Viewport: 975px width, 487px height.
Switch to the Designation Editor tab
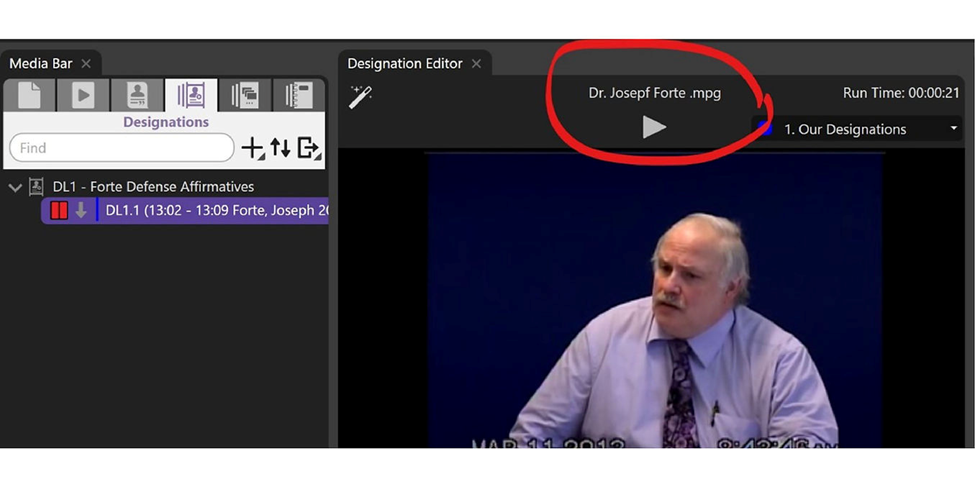(x=404, y=63)
